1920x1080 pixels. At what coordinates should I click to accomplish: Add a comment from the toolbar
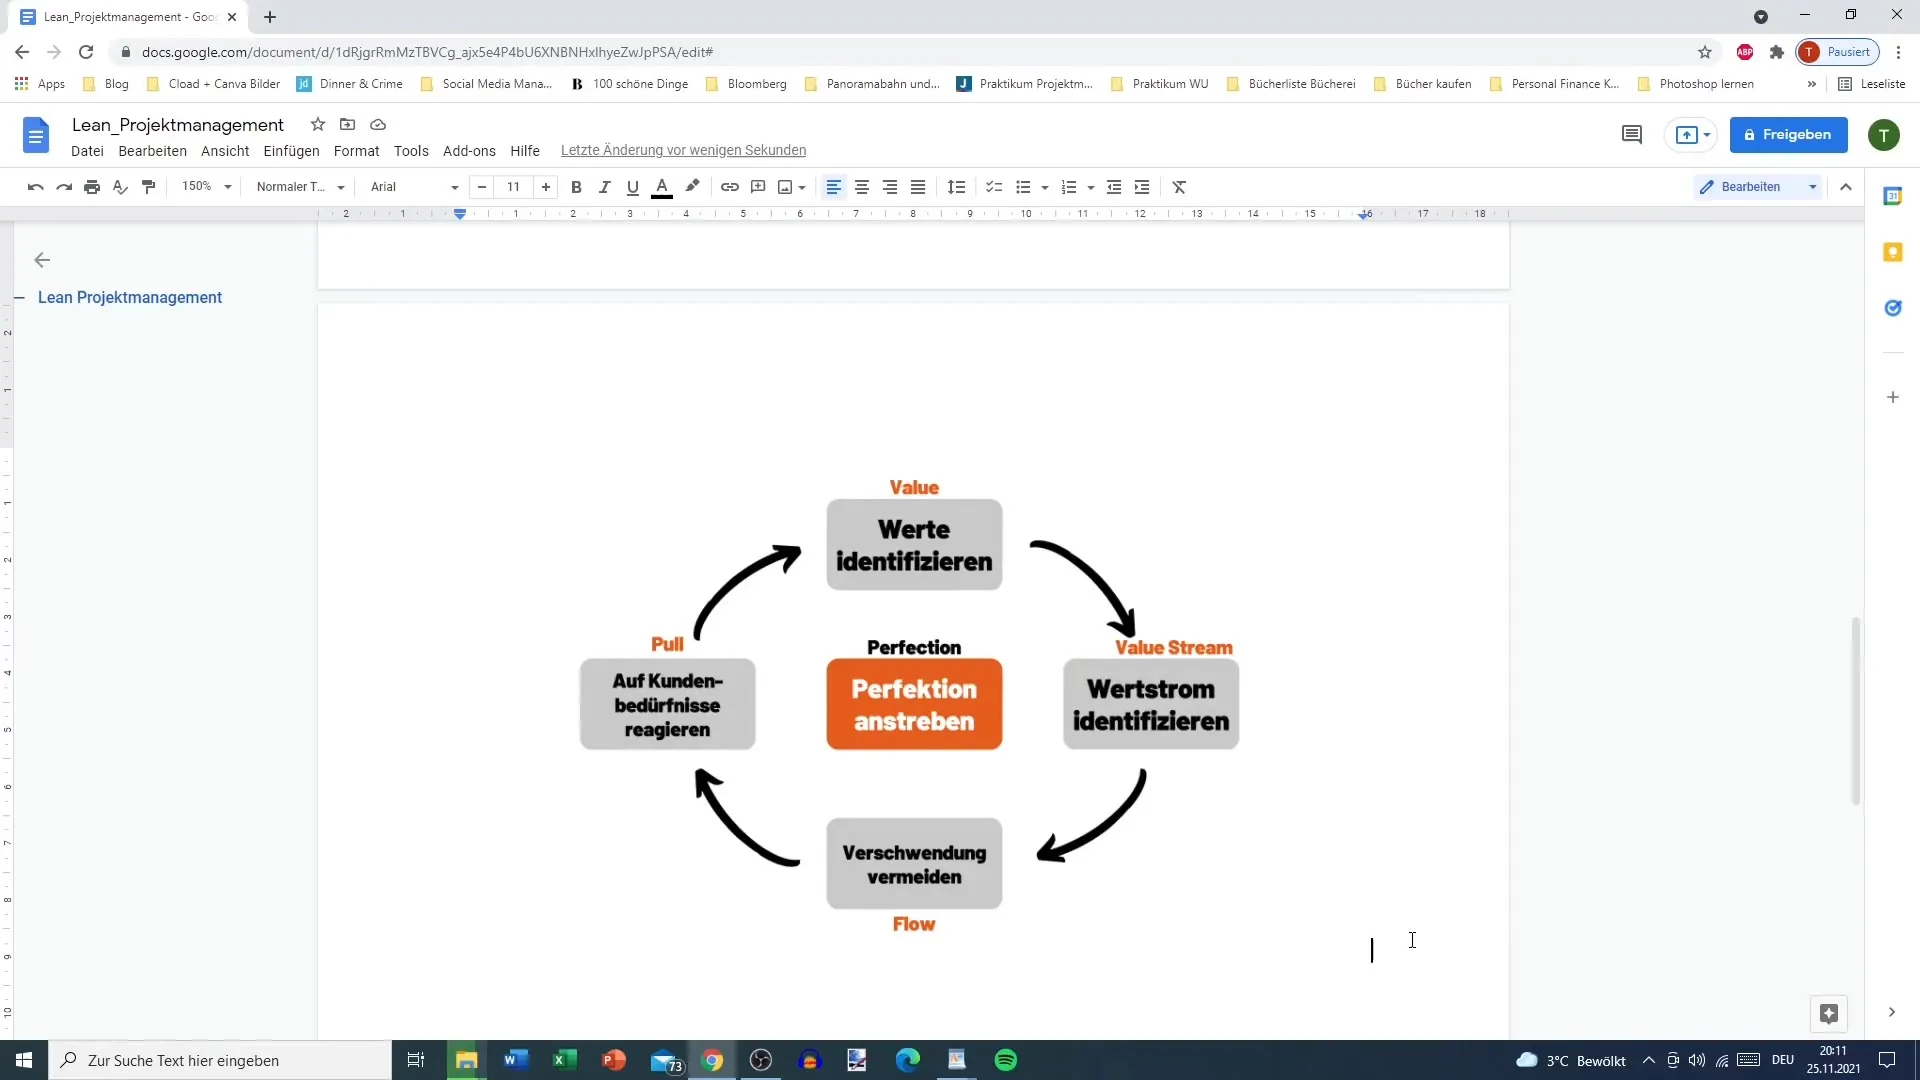pyautogui.click(x=758, y=187)
